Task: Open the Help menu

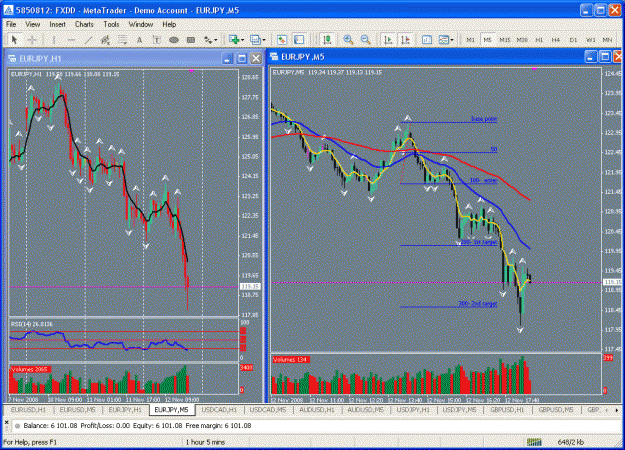Action: click(x=169, y=24)
